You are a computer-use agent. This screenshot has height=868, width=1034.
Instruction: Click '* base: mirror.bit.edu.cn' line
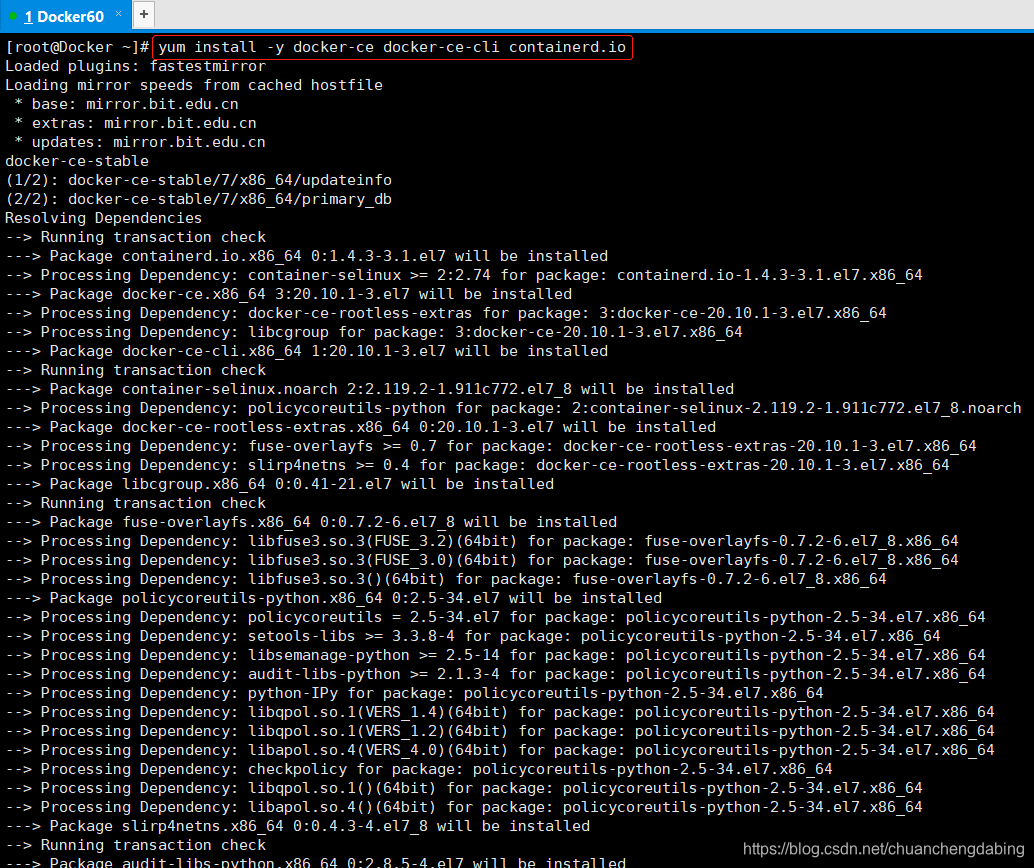(126, 104)
